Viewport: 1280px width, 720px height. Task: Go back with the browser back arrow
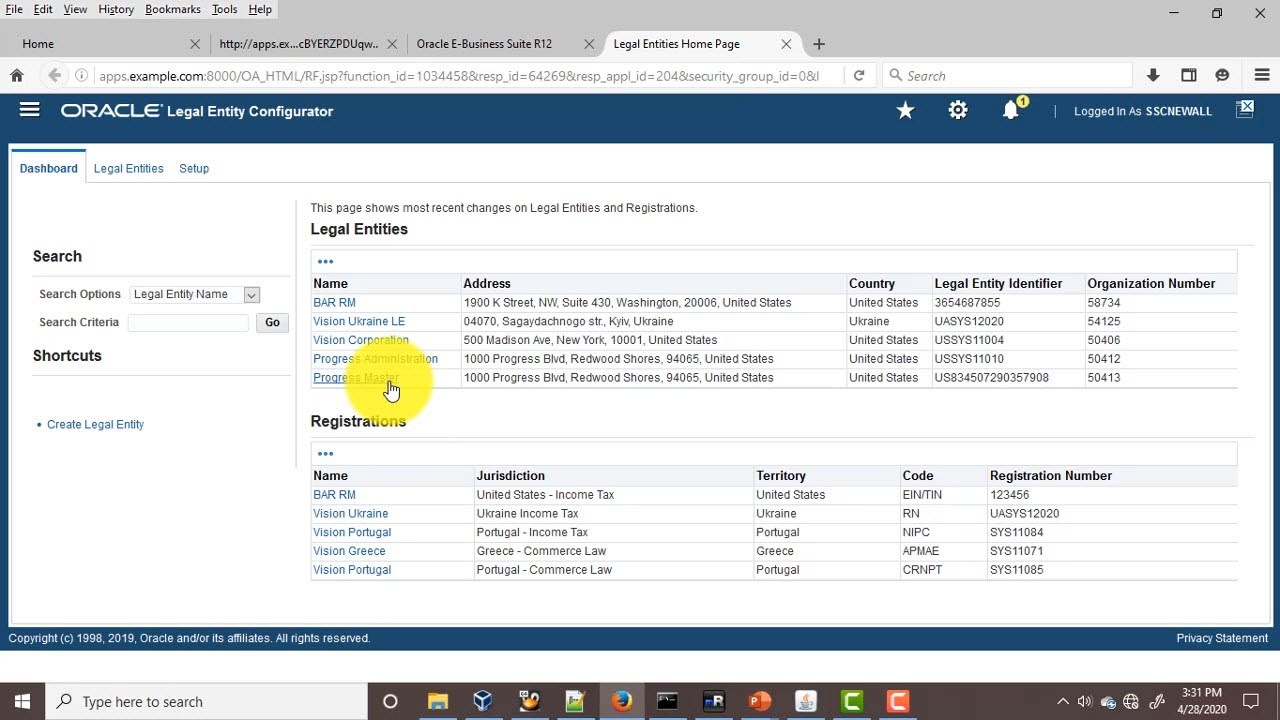coord(54,75)
